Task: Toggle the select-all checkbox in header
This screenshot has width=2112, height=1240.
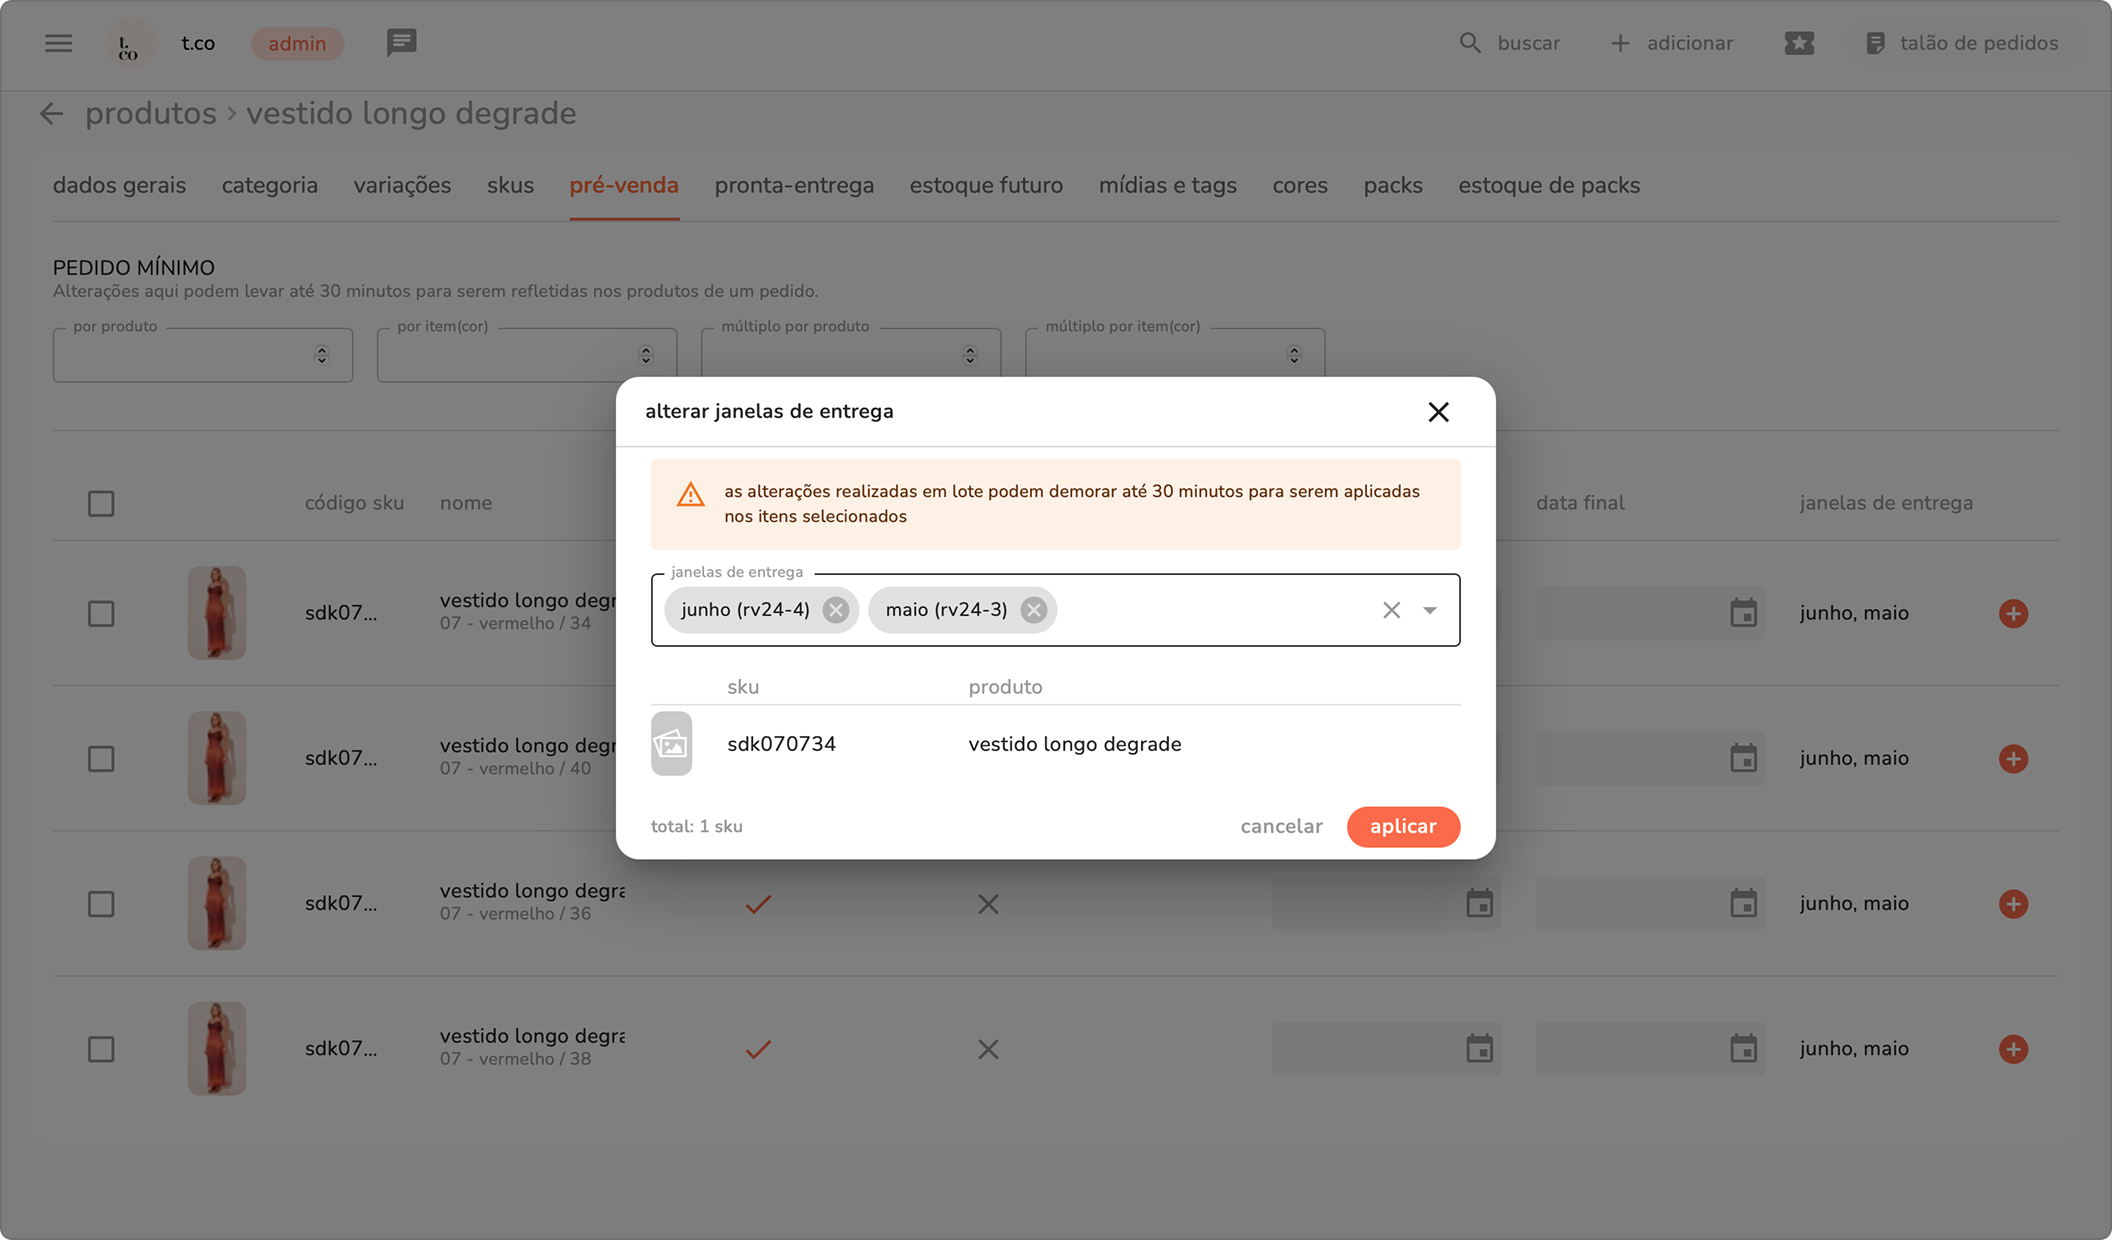Action: tap(101, 503)
